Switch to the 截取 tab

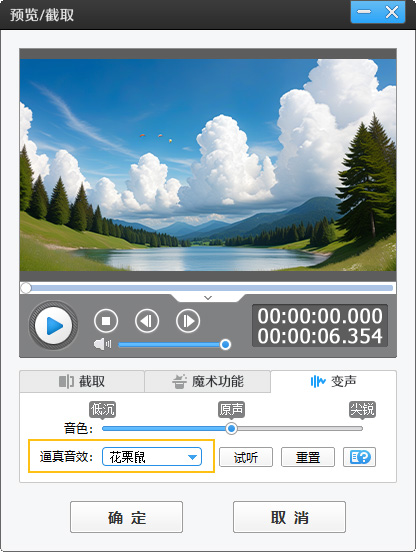pyautogui.click(x=82, y=381)
